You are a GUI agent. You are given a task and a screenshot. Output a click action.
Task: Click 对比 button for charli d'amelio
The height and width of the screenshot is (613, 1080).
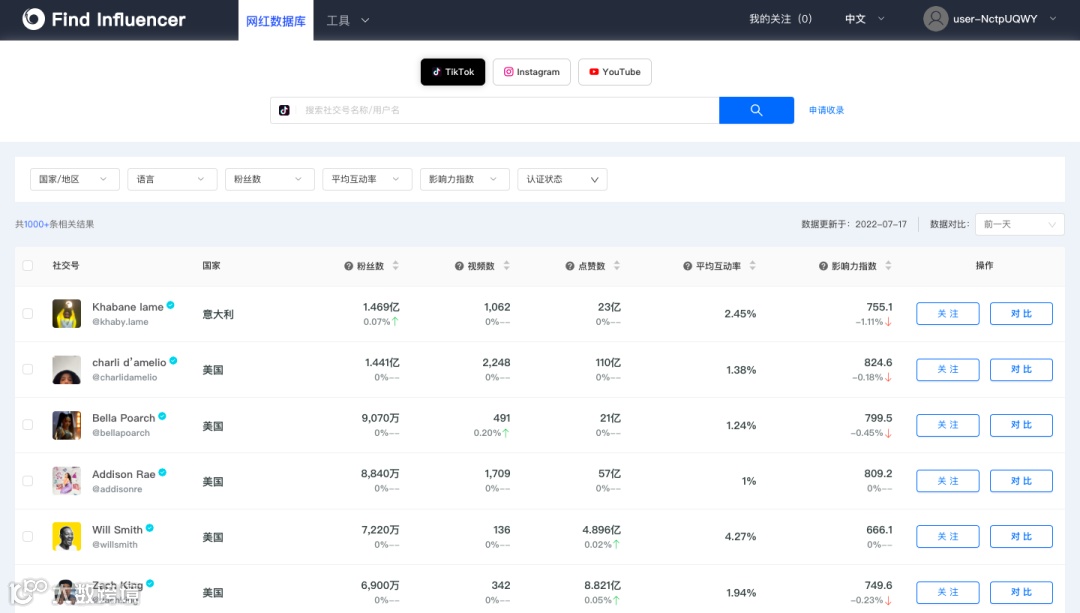[x=1021, y=369]
